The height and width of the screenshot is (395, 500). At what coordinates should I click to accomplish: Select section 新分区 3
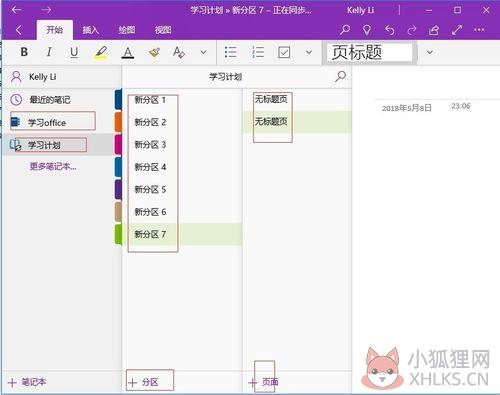182,145
